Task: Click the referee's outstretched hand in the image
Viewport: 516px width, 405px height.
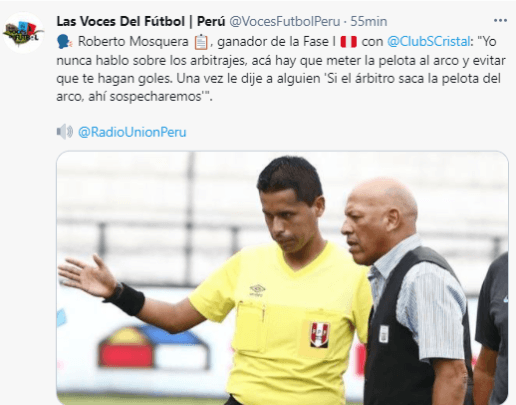Action: [x=86, y=276]
